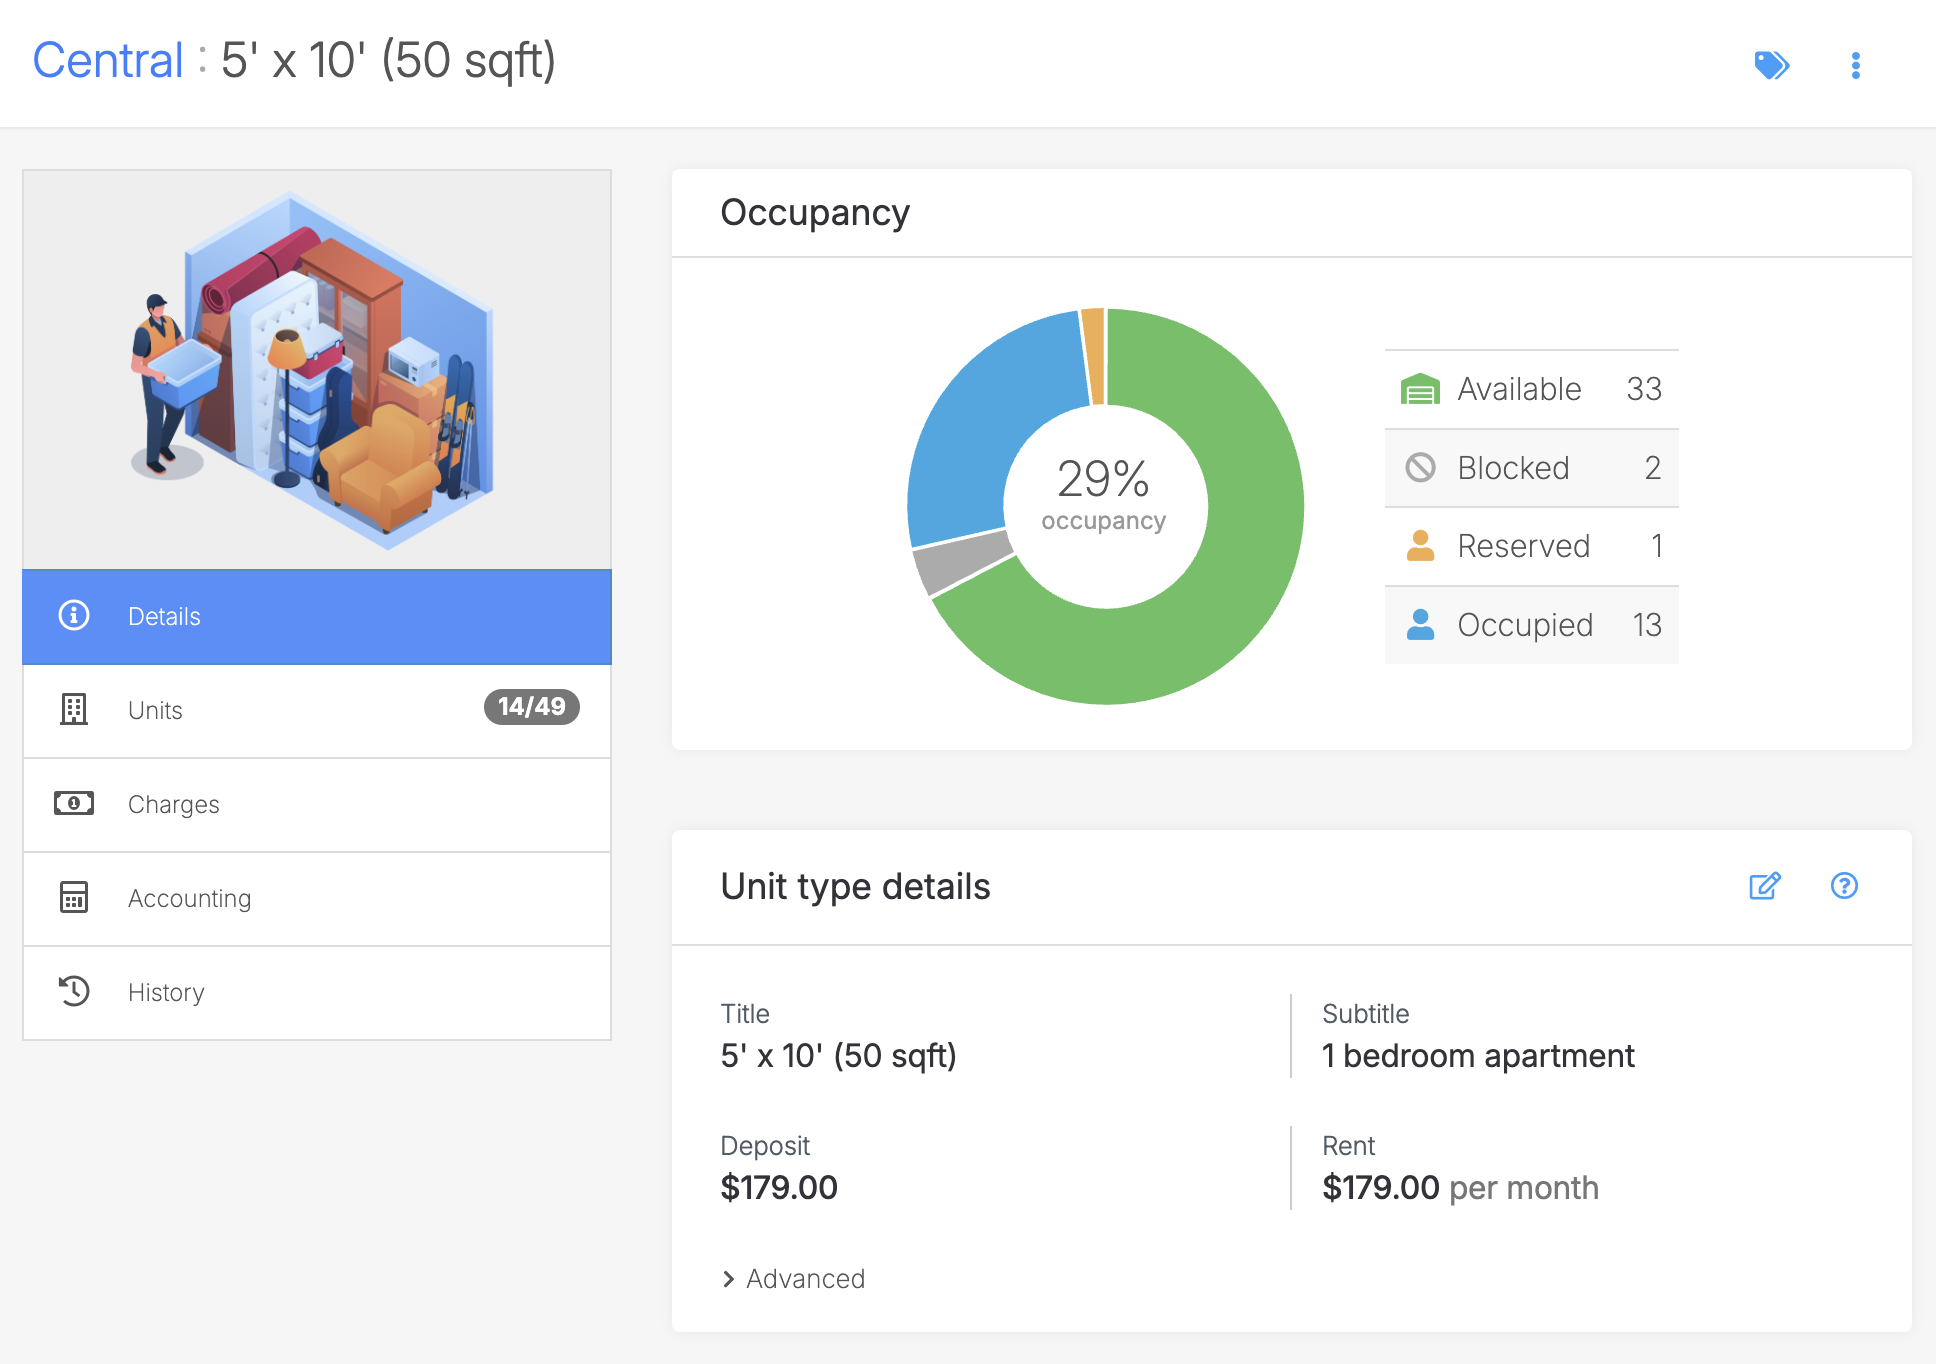Click the storage unit illustration image

316,370
